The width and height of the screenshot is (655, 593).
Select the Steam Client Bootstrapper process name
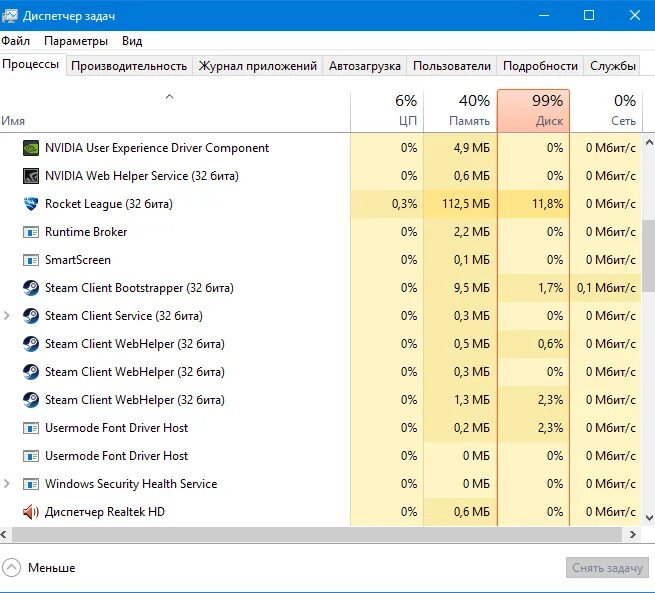(x=139, y=288)
